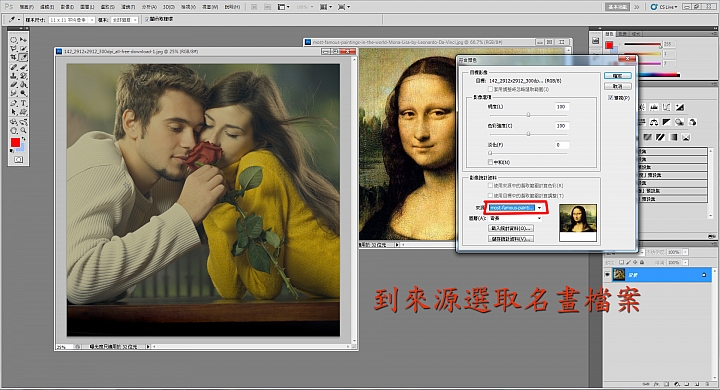The height and width of the screenshot is (390, 720).
Task: Select the Eraser tool
Action: [x=13, y=85]
